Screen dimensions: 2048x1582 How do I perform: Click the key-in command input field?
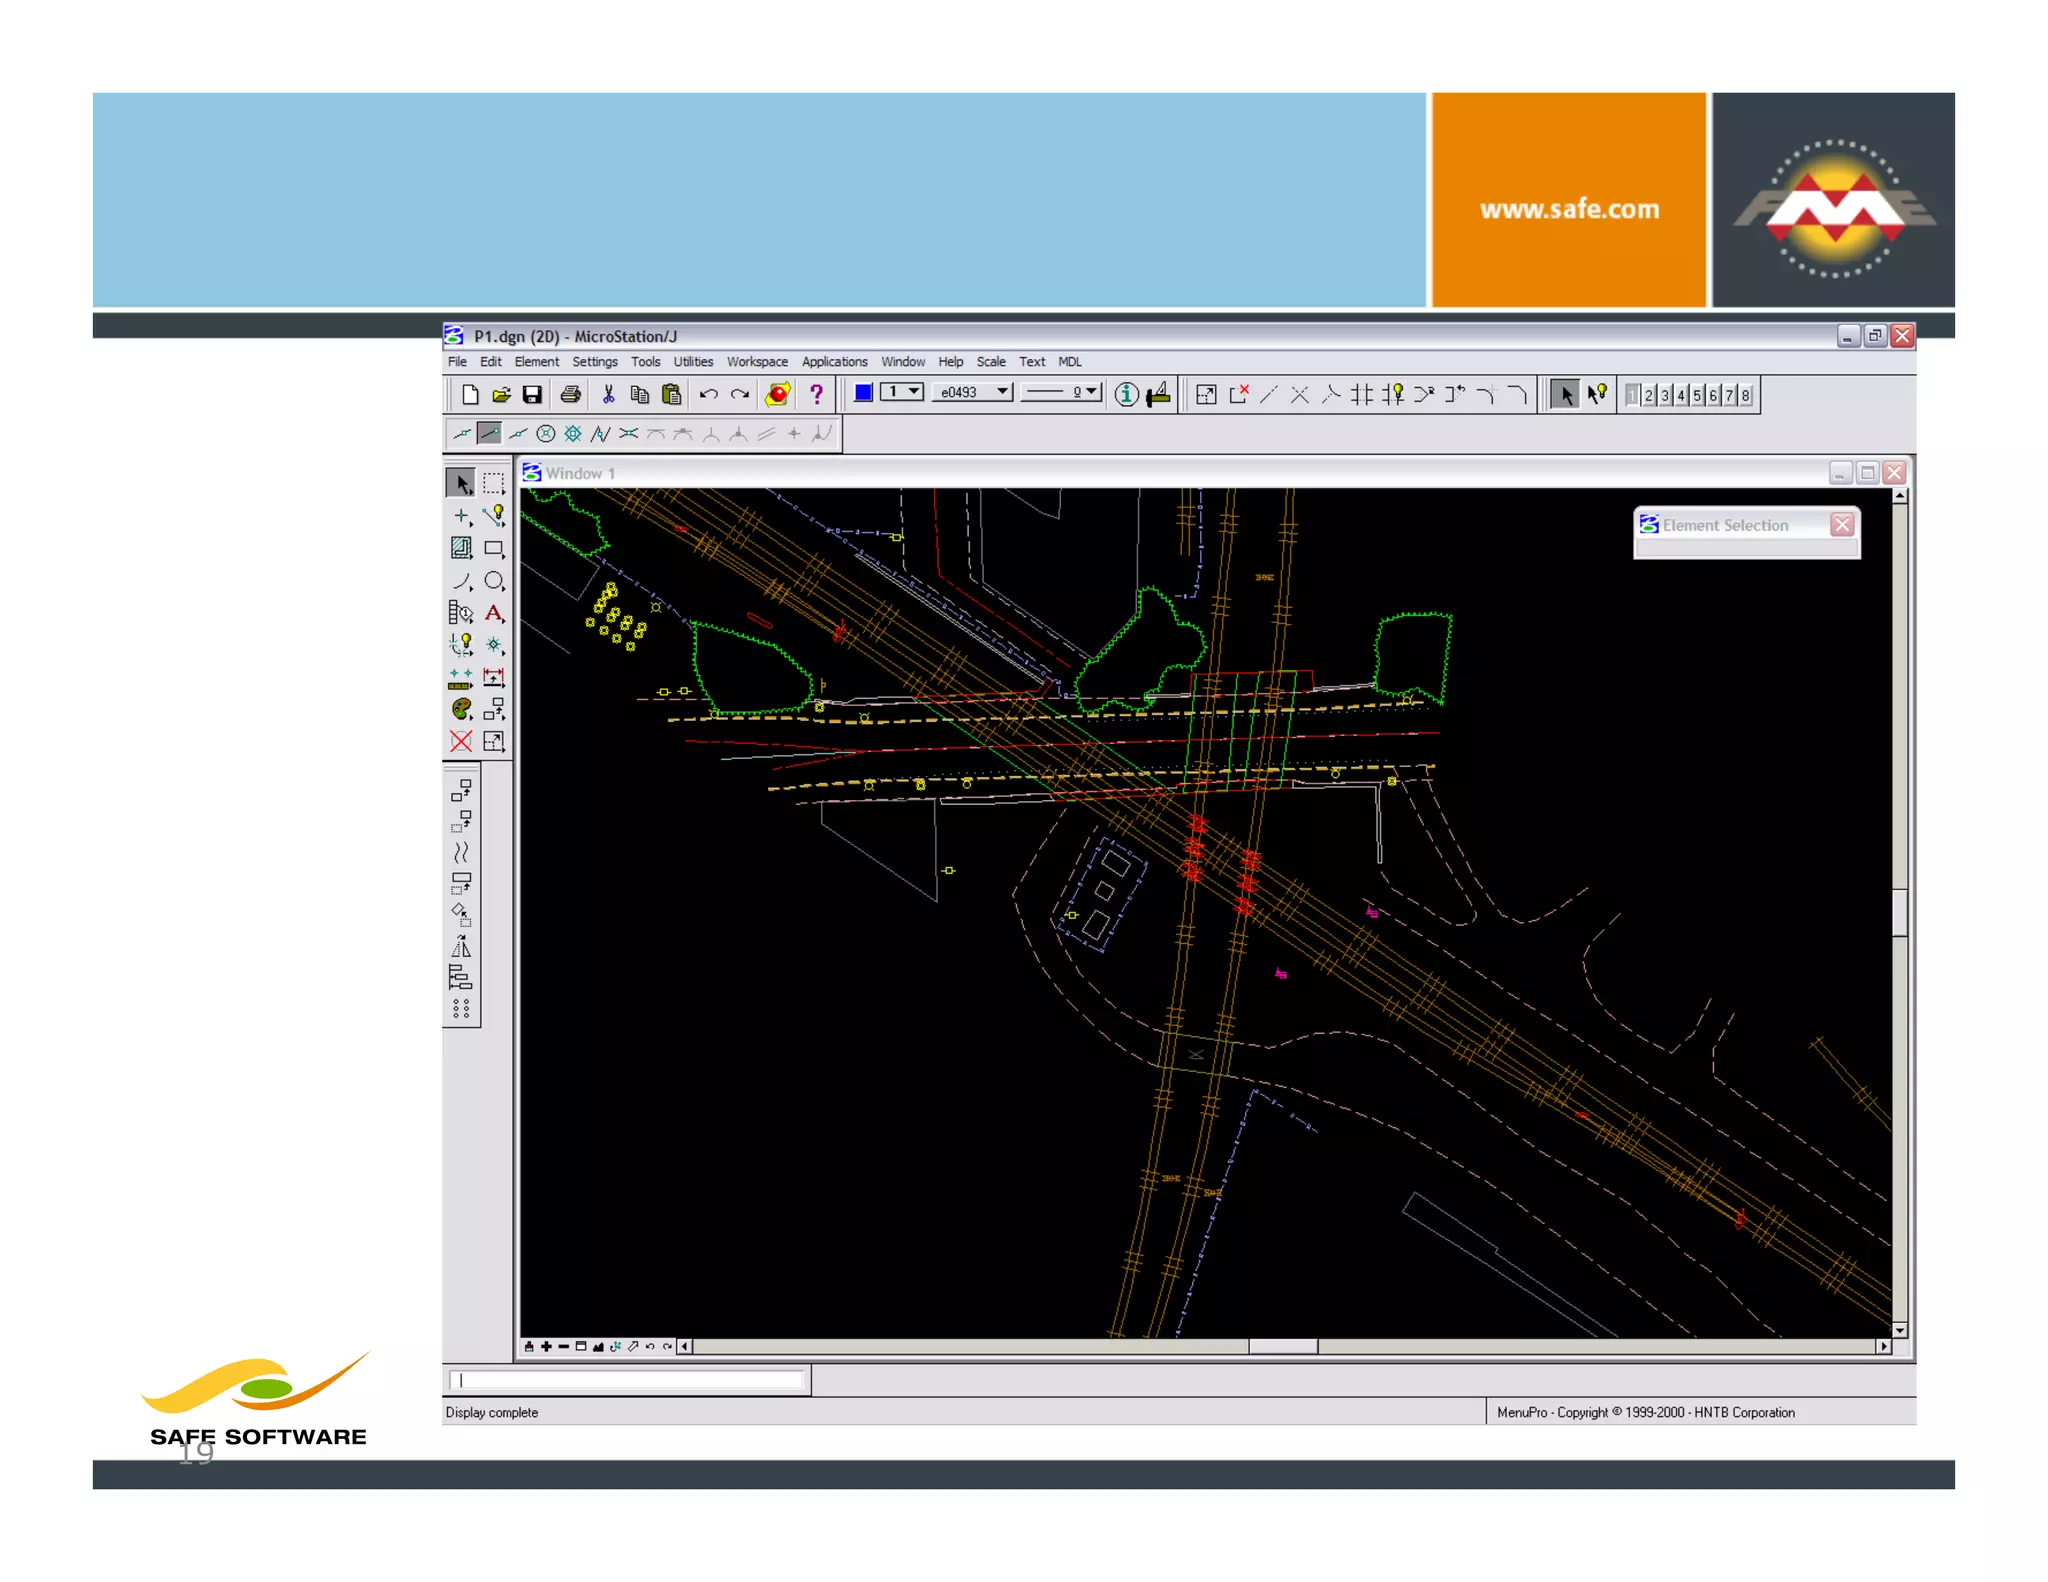[x=628, y=1381]
